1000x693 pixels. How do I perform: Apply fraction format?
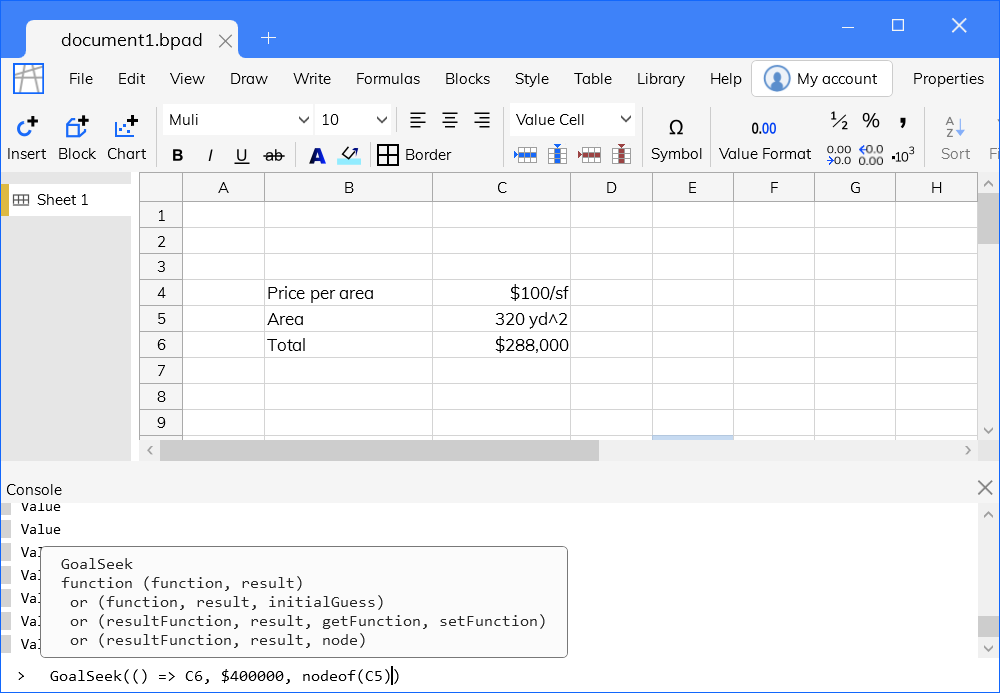pyautogui.click(x=839, y=120)
